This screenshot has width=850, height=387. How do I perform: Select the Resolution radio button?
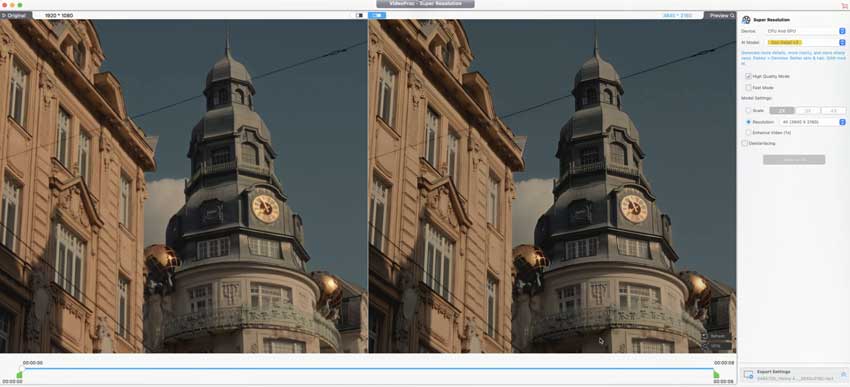click(748, 122)
